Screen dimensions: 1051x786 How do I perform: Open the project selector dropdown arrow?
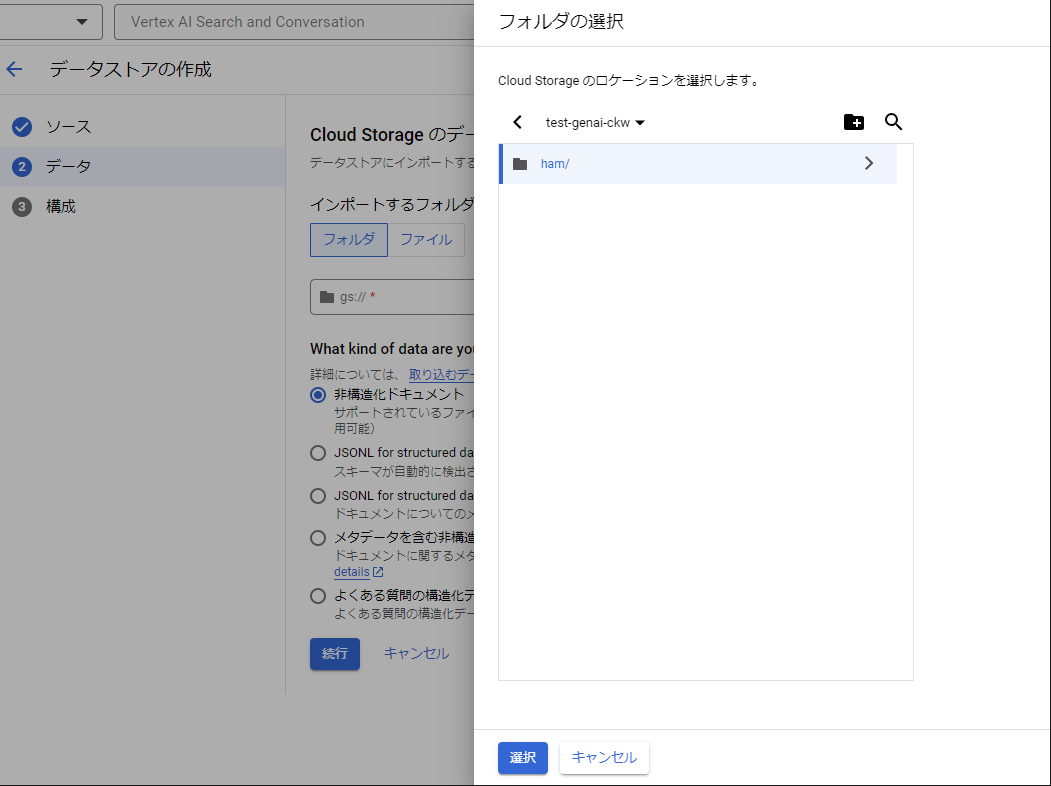[84, 21]
